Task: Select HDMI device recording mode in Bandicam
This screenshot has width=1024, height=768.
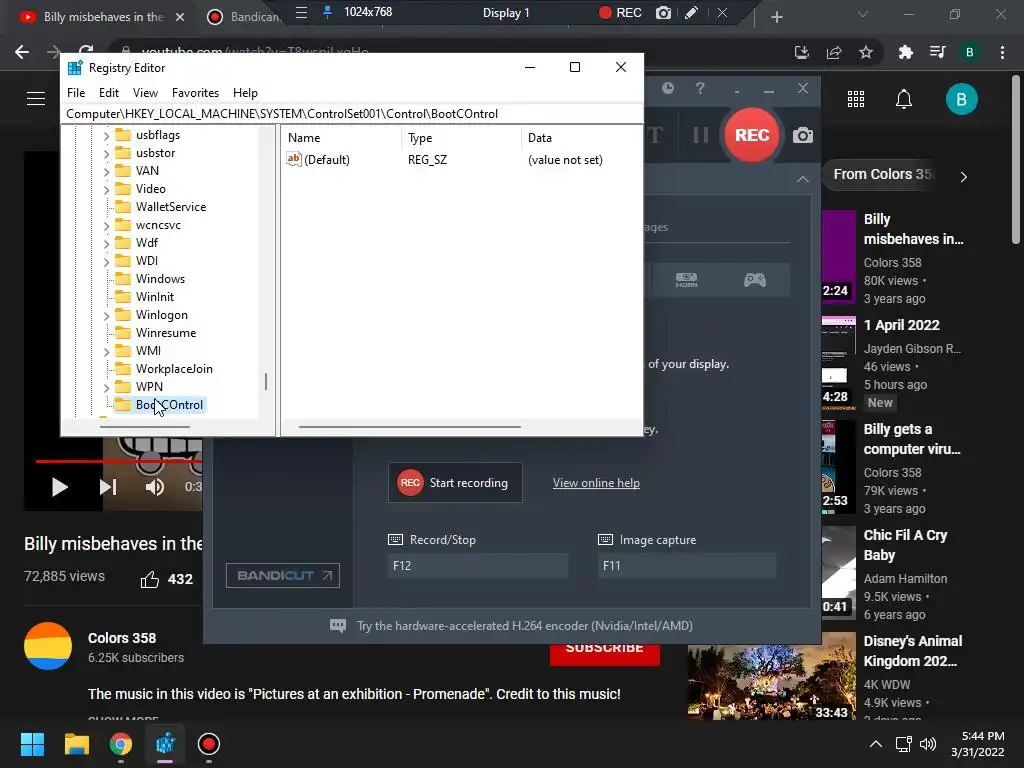Action: point(686,280)
